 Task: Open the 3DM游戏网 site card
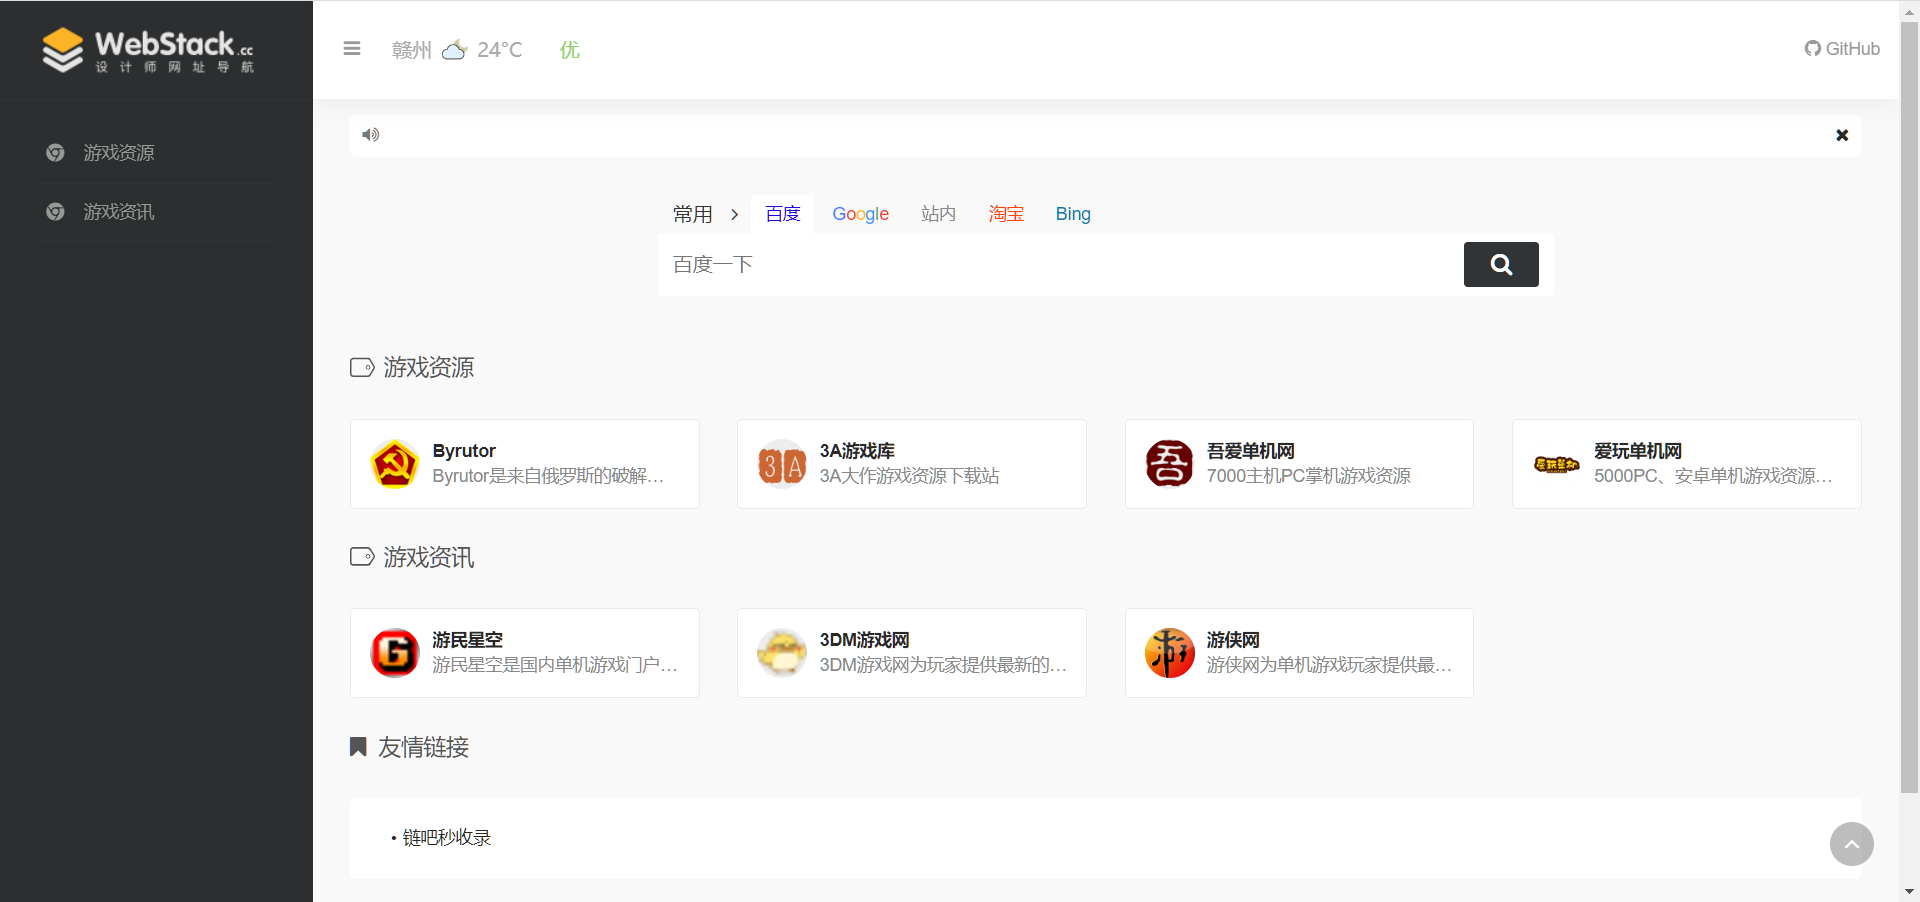click(912, 653)
